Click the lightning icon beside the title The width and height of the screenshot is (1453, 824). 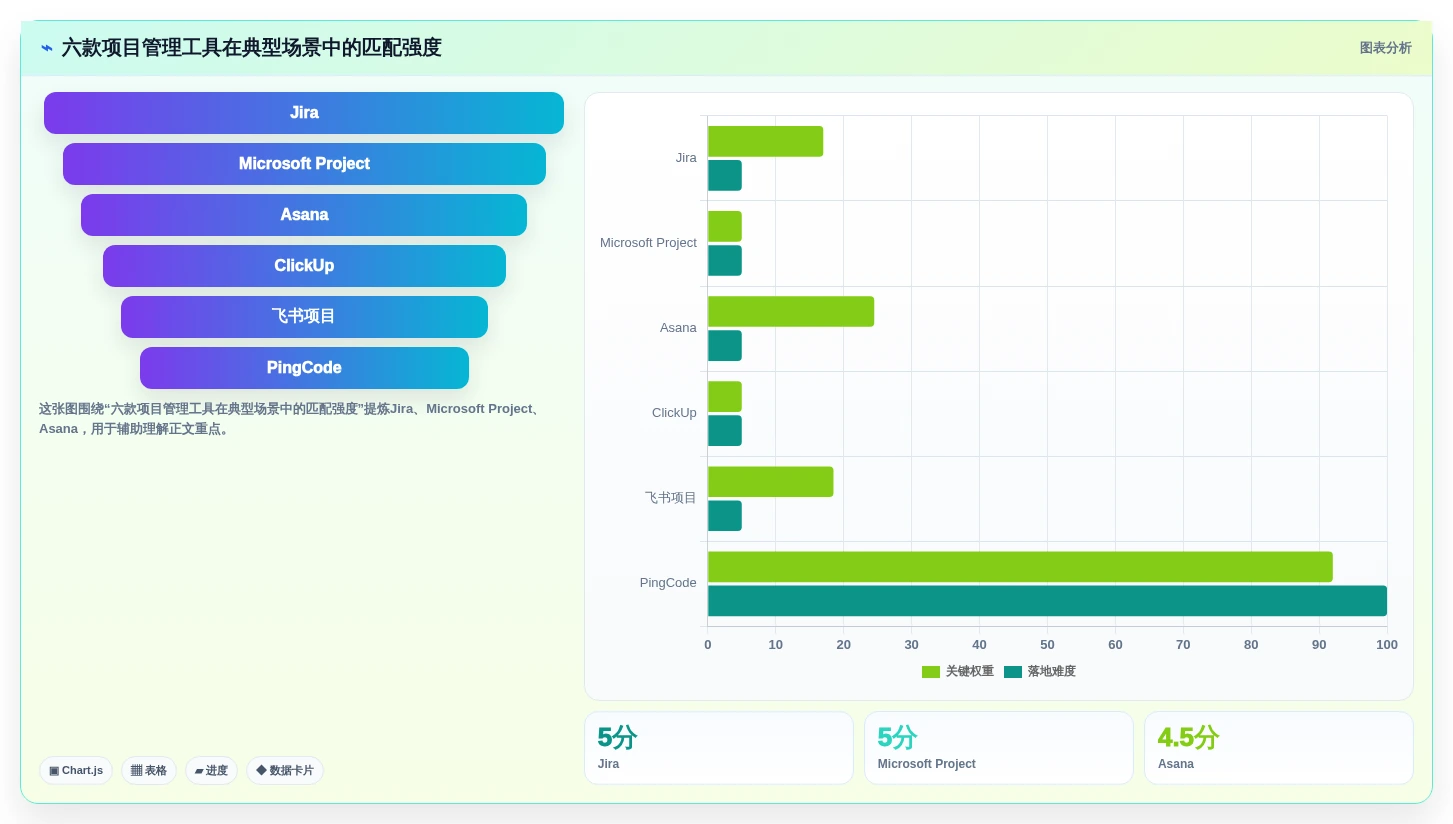pos(47,48)
